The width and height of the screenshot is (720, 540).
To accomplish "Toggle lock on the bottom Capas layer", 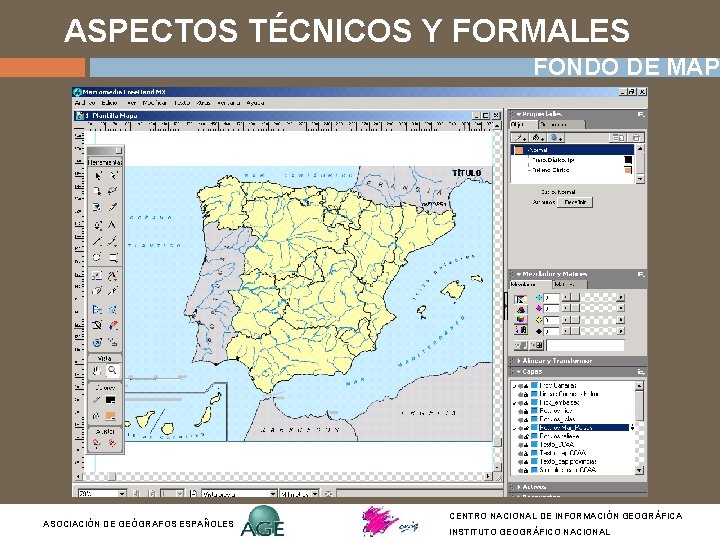I will pyautogui.click(x=526, y=470).
